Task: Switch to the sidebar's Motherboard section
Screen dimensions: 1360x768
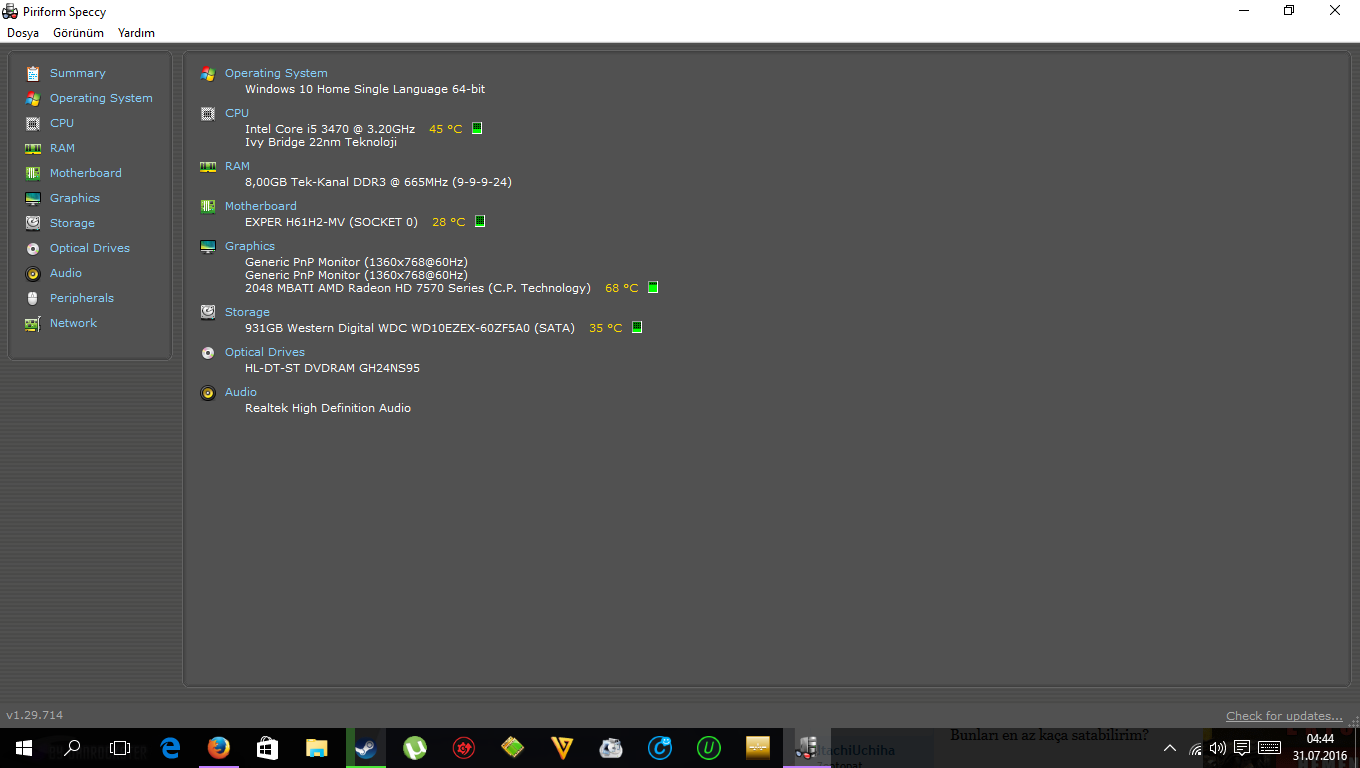Action: tap(85, 173)
